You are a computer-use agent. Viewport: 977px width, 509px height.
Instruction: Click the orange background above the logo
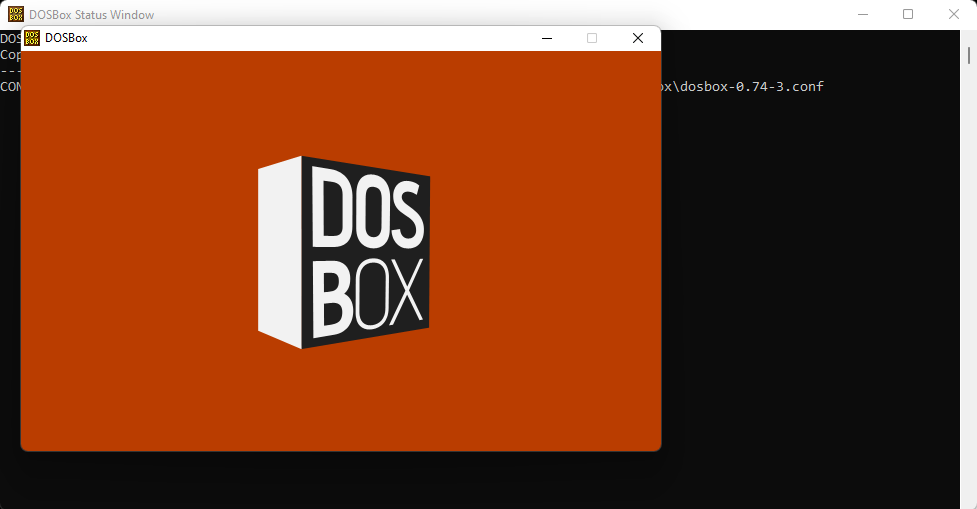[340, 100]
